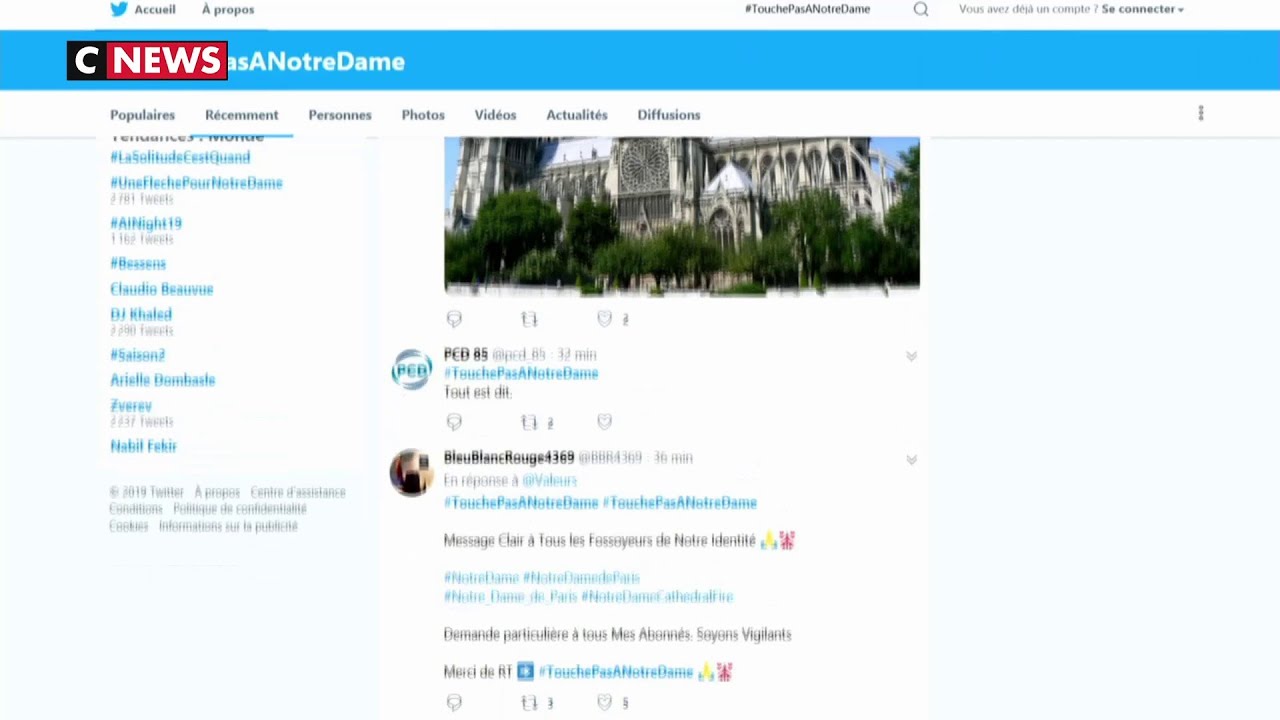Expand the dropdown arrow on BleuBlancRouge4369's tweet
The width and height of the screenshot is (1280, 720).
(911, 459)
